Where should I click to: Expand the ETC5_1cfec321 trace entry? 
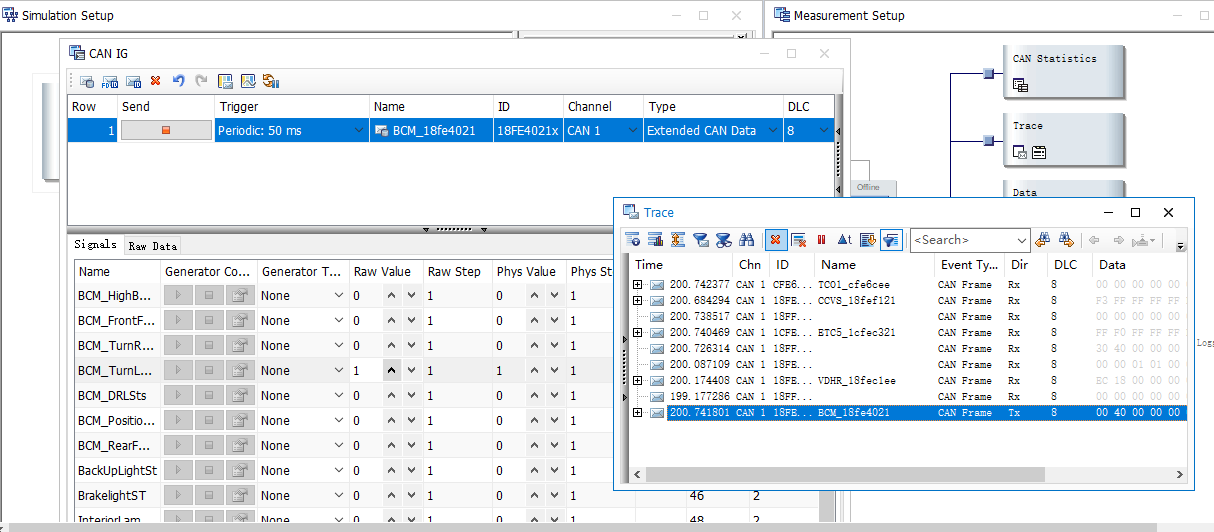[638, 333]
